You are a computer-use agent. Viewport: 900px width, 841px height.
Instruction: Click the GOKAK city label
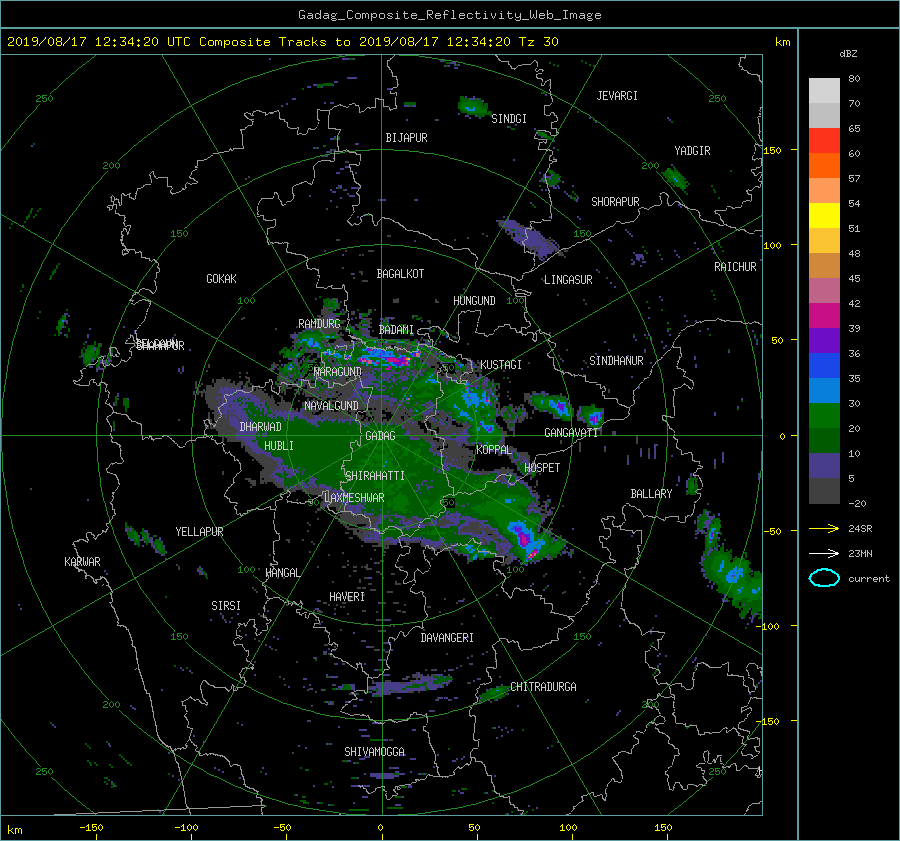pyautogui.click(x=222, y=279)
